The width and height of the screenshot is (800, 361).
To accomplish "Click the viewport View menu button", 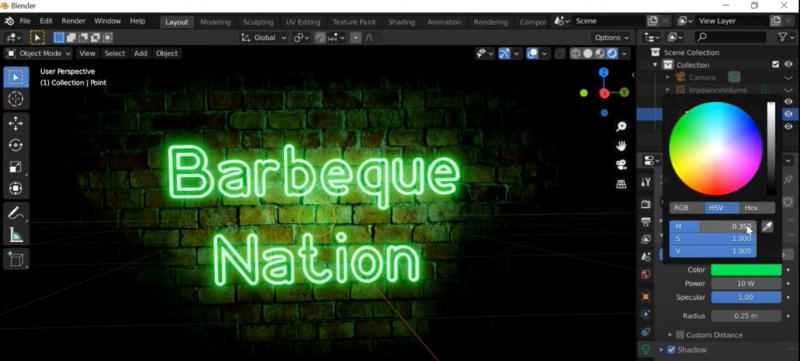I will (87, 54).
